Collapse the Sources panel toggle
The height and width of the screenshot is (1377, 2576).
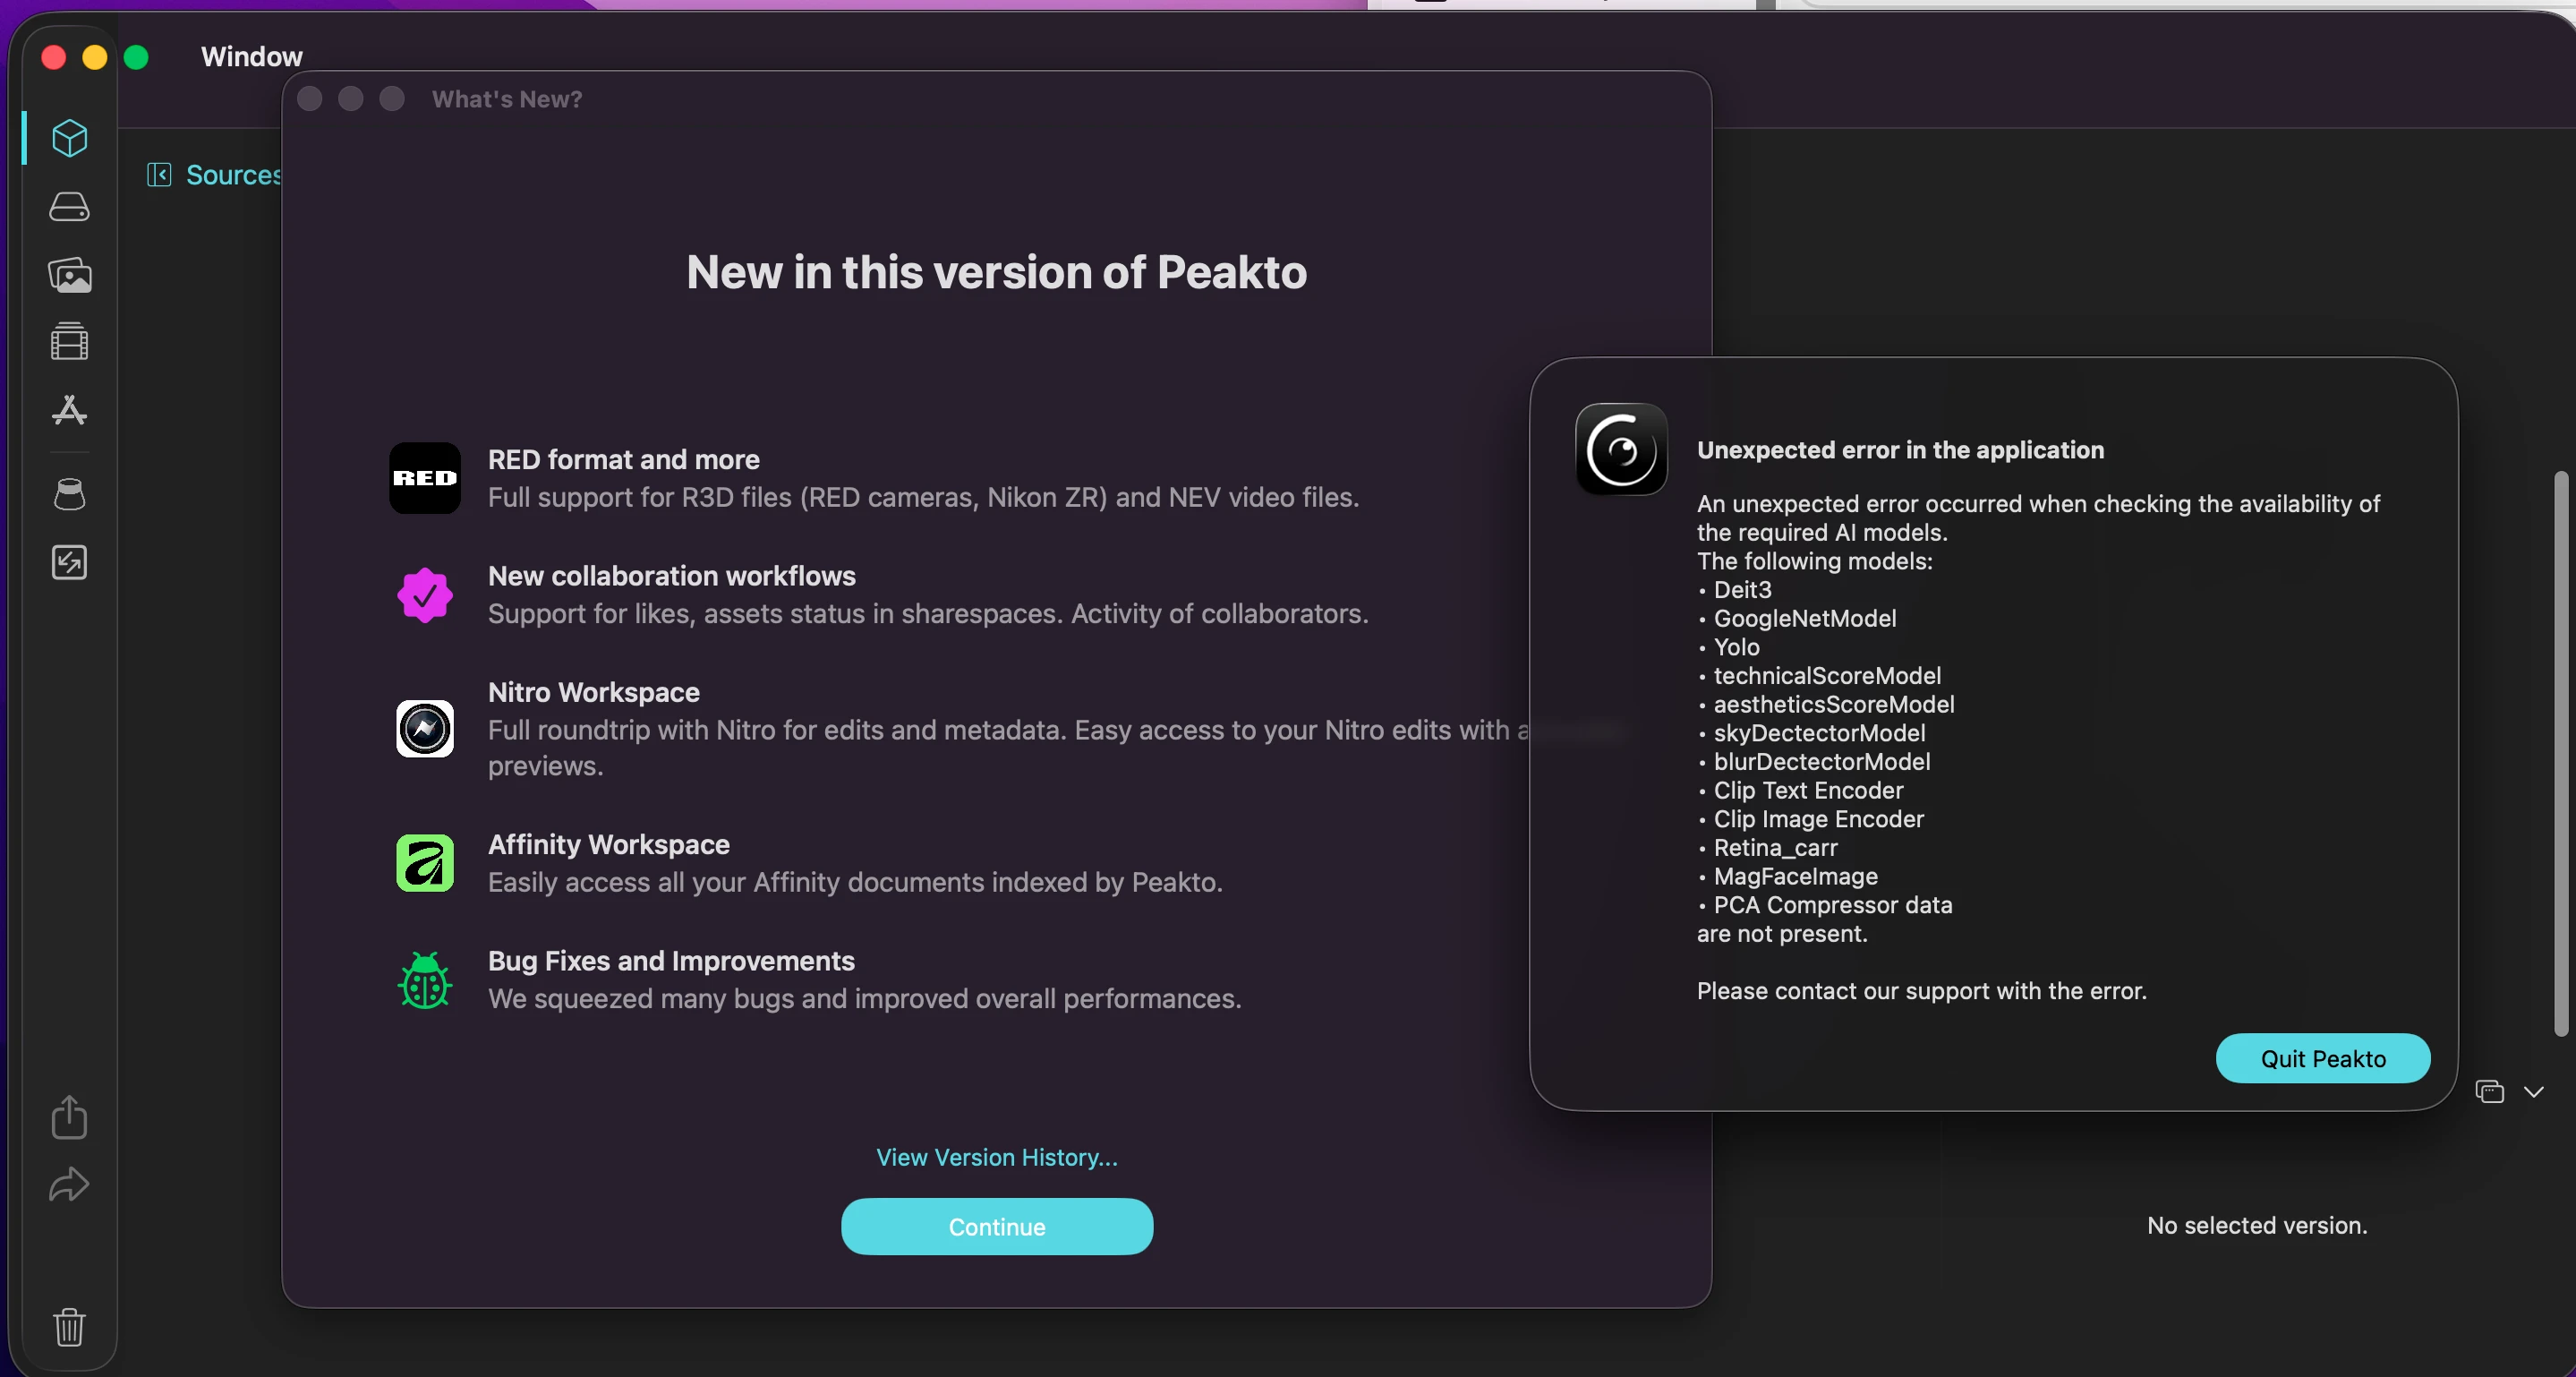[x=159, y=175]
